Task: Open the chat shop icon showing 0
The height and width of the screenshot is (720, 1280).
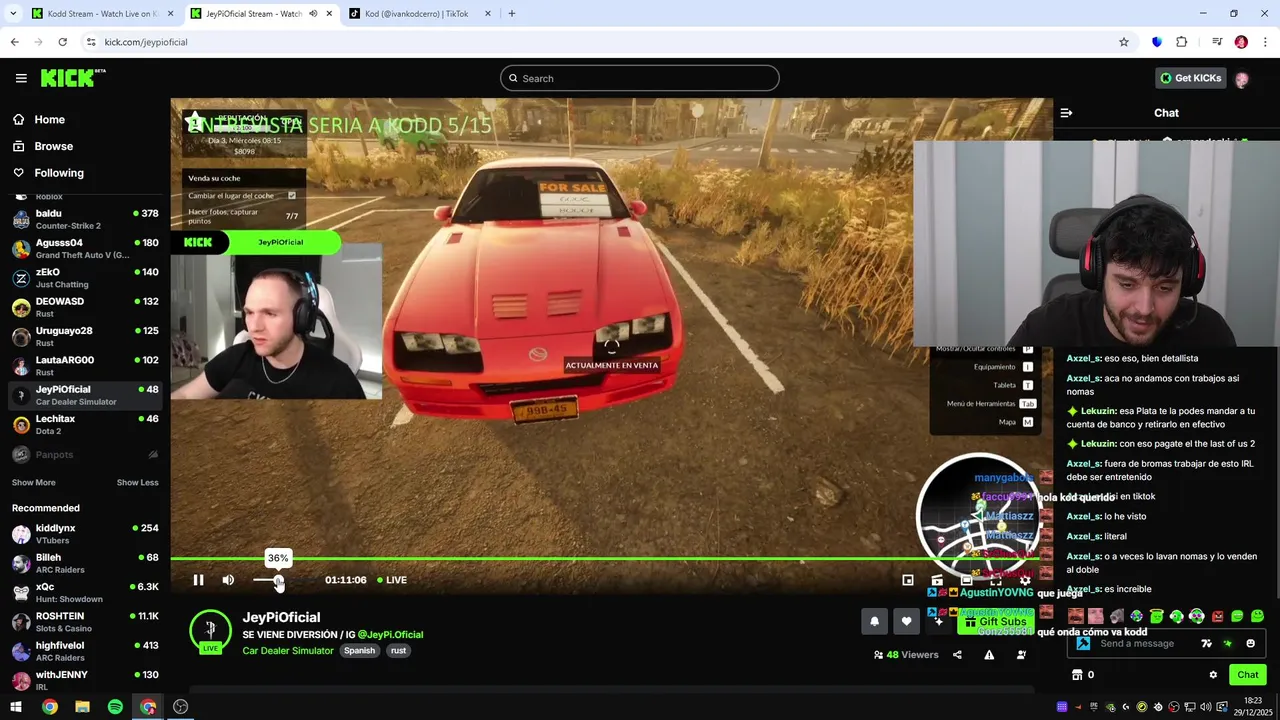Action: tap(1083, 675)
